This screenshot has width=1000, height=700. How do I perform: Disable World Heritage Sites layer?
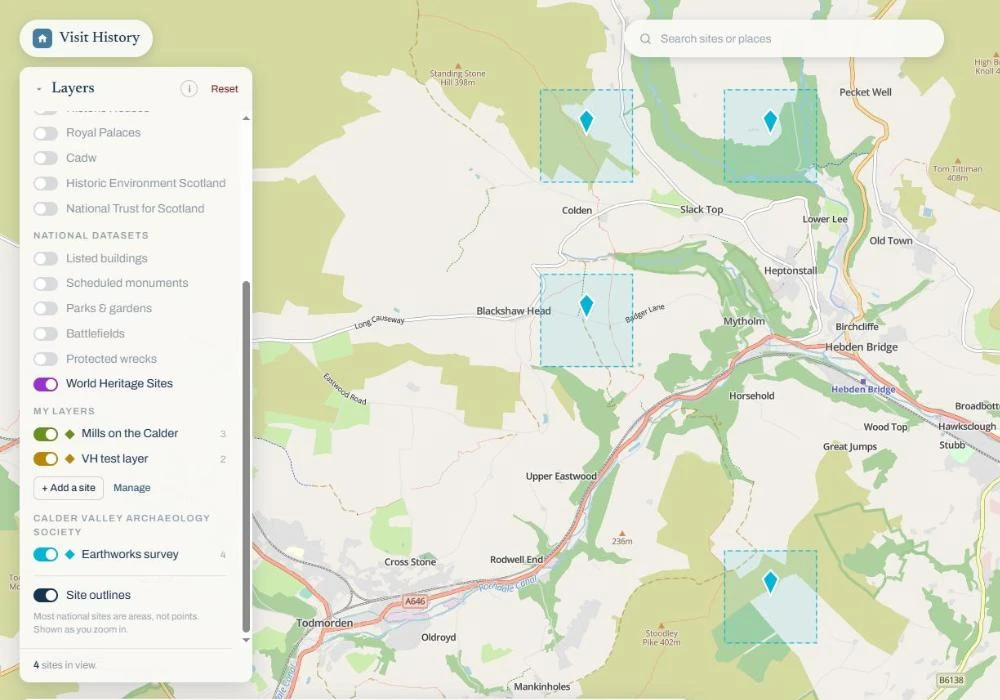point(45,384)
